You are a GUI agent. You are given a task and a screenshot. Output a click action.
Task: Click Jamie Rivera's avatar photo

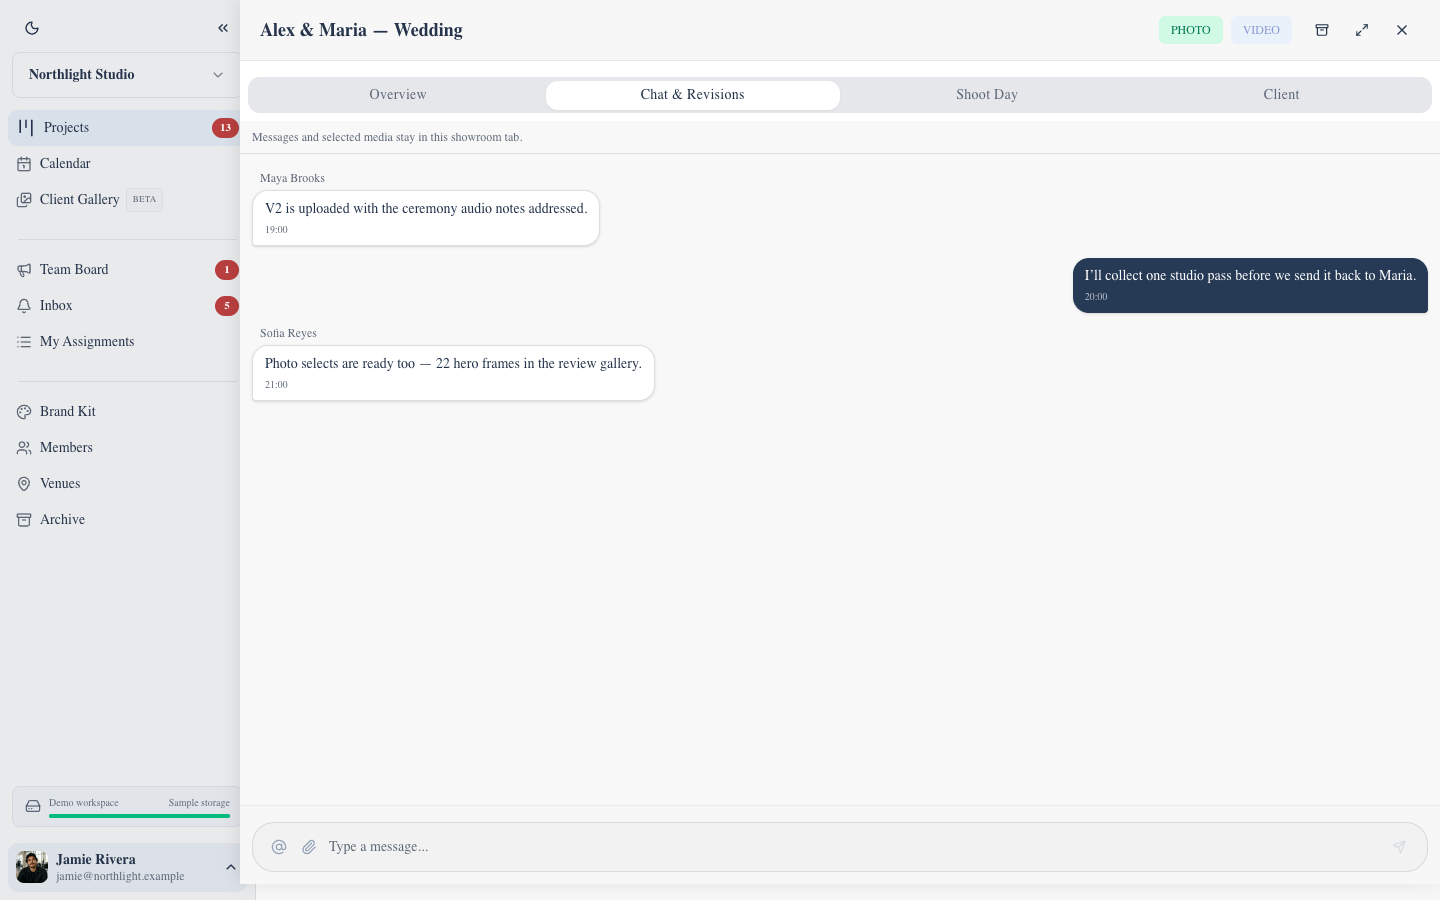tap(32, 867)
